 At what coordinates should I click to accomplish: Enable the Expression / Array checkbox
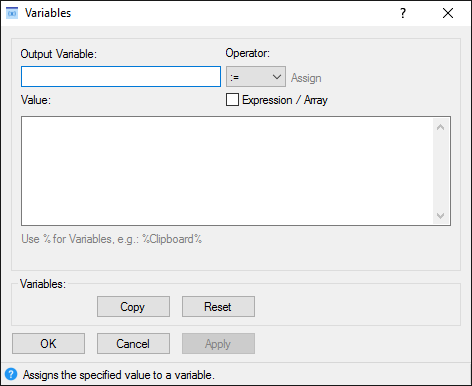pyautogui.click(x=232, y=100)
